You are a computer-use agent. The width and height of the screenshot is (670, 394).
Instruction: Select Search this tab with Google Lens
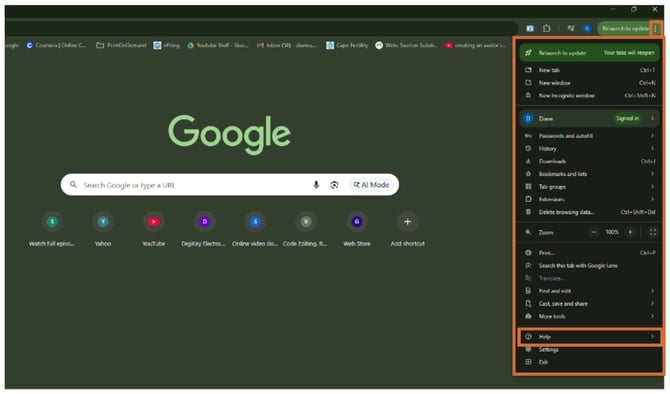click(x=590, y=266)
